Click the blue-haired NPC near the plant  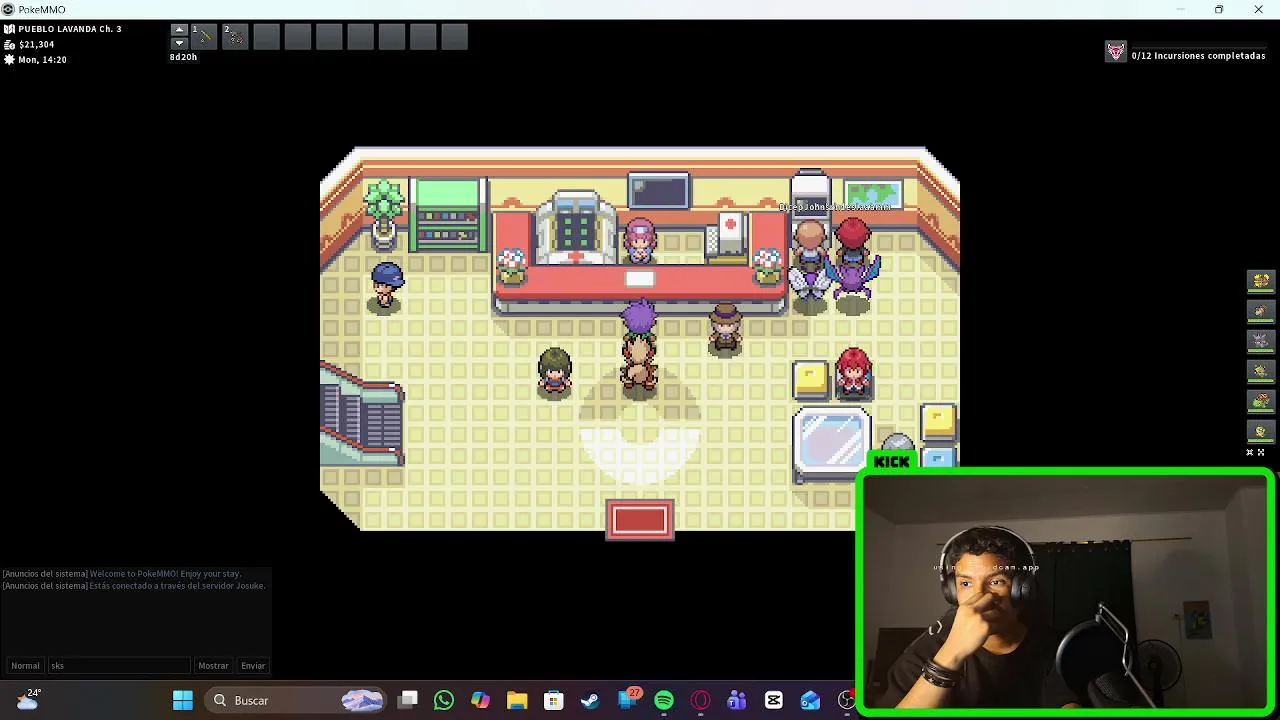386,287
